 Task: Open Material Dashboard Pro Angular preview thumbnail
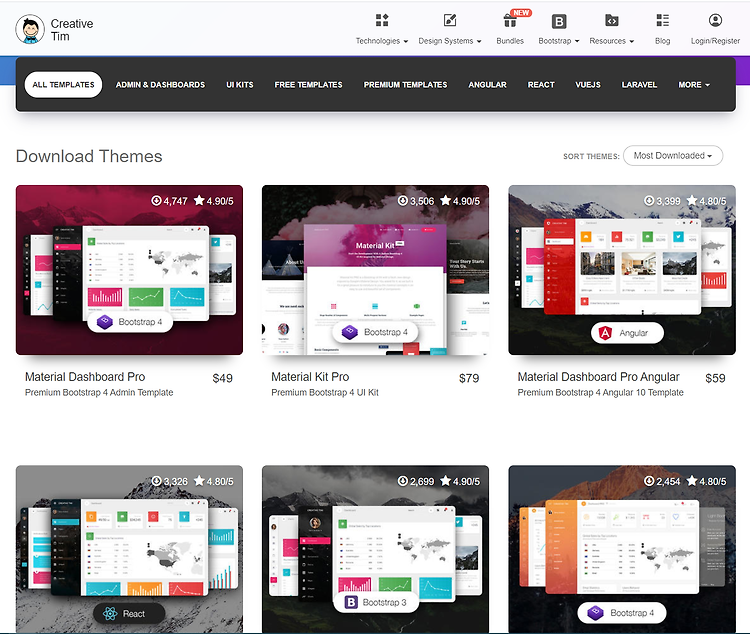point(622,270)
